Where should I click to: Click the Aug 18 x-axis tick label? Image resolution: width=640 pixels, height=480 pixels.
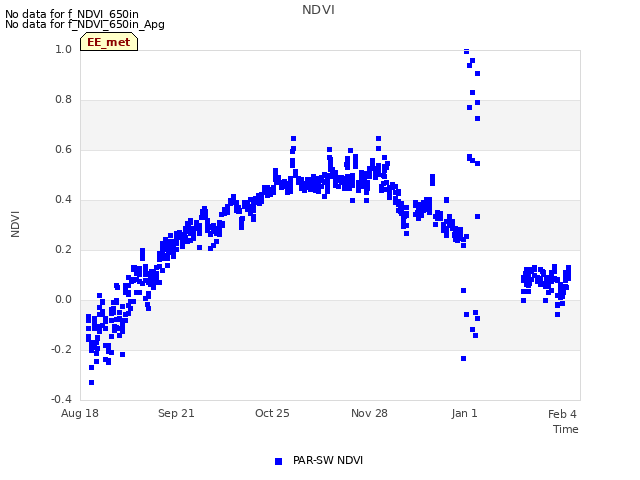tap(80, 413)
